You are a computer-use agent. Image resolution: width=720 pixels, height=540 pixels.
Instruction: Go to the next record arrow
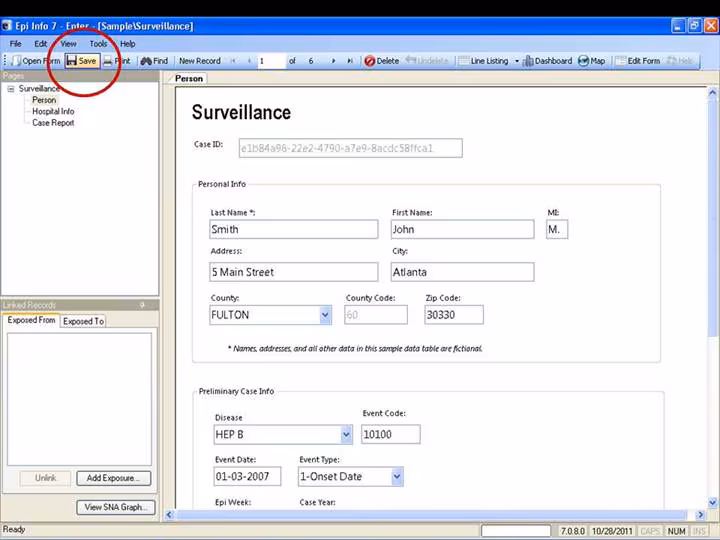coord(334,61)
